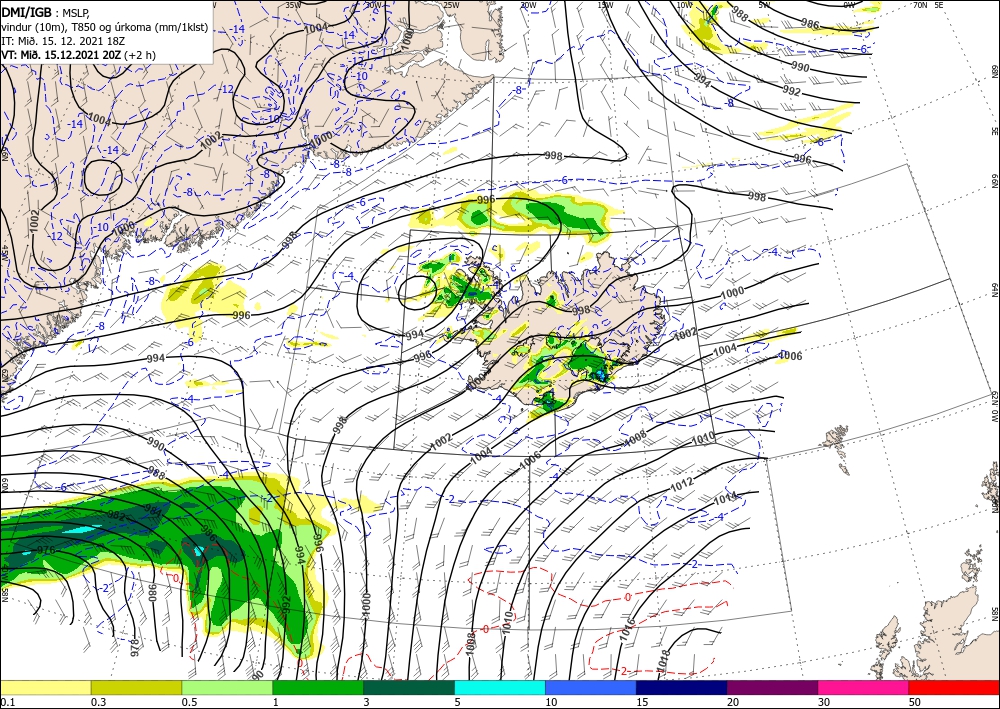1000x709 pixels.
Task: Select the green 1–3 mm legend swatch
Action: coord(318,687)
